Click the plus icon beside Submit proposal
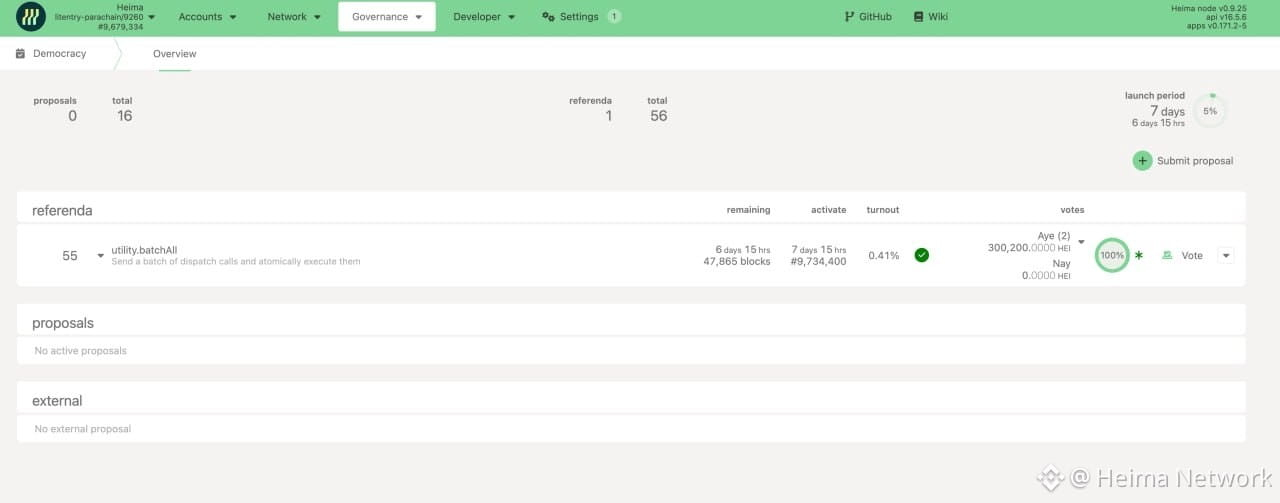1280x503 pixels. [x=1142, y=161]
